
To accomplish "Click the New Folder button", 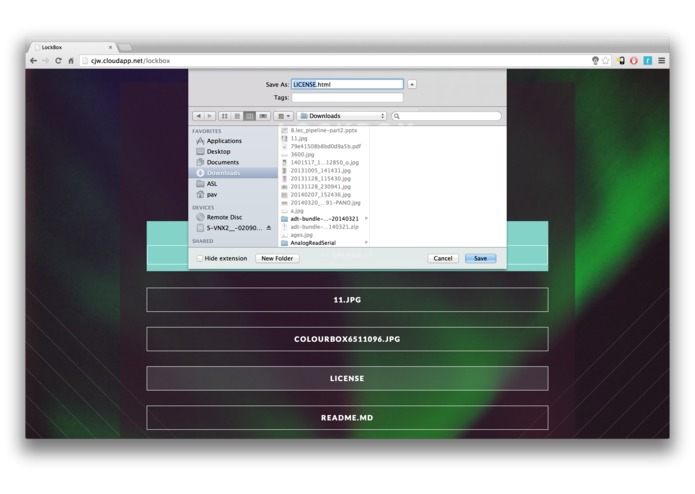I will pyautogui.click(x=277, y=258).
